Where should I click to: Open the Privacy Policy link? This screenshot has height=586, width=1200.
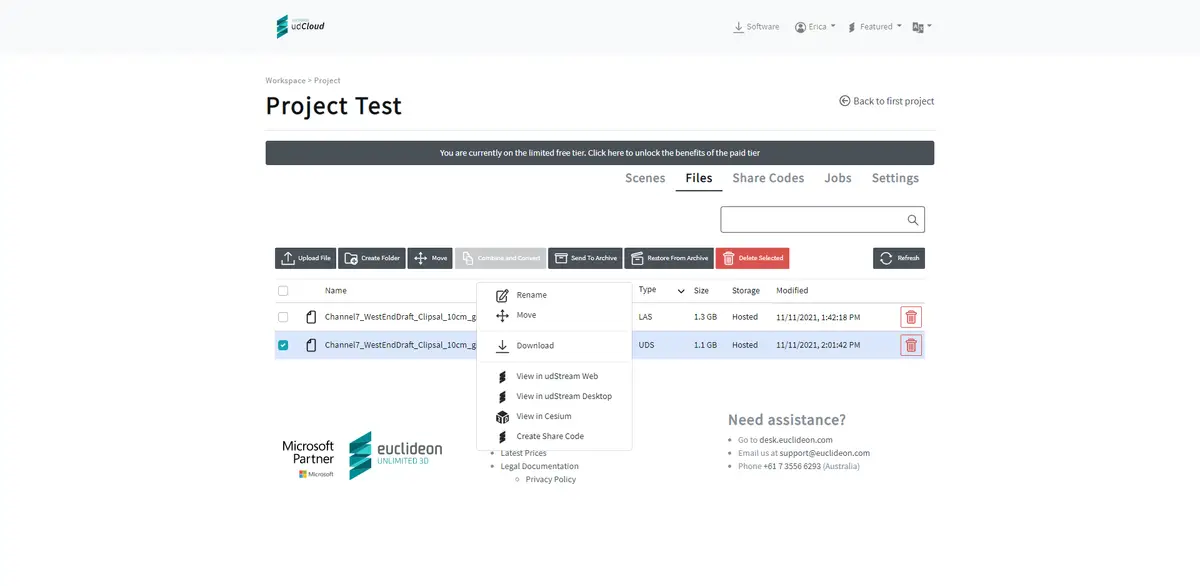tap(551, 479)
